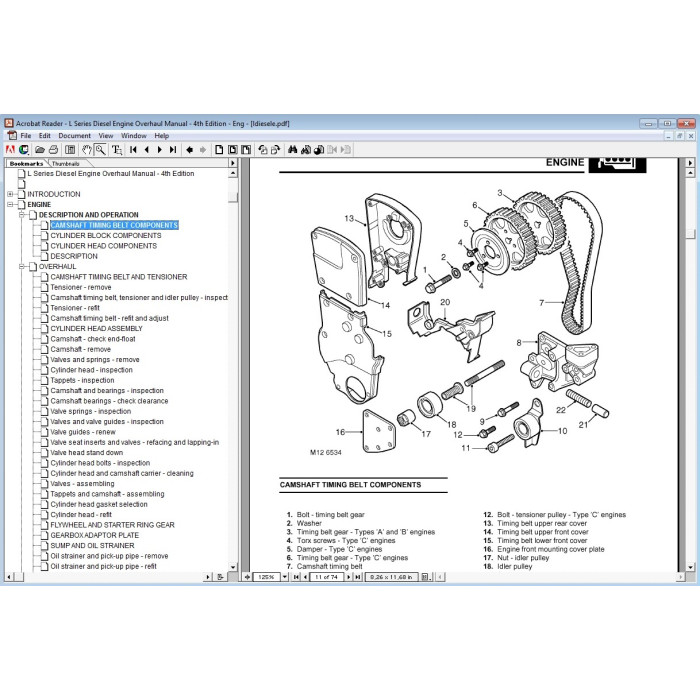Open CYLINDER BLOCK COMPONENTS bookmark
700x700 pixels.
(x=106, y=235)
